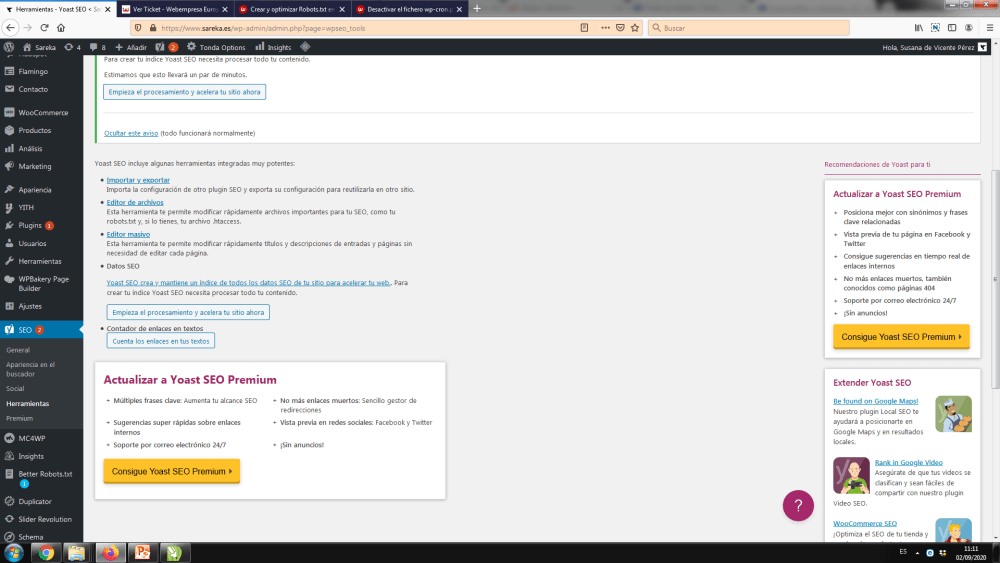Open Tonda Options from admin bar
Image resolution: width=1000 pixels, height=563 pixels.
(x=216, y=47)
